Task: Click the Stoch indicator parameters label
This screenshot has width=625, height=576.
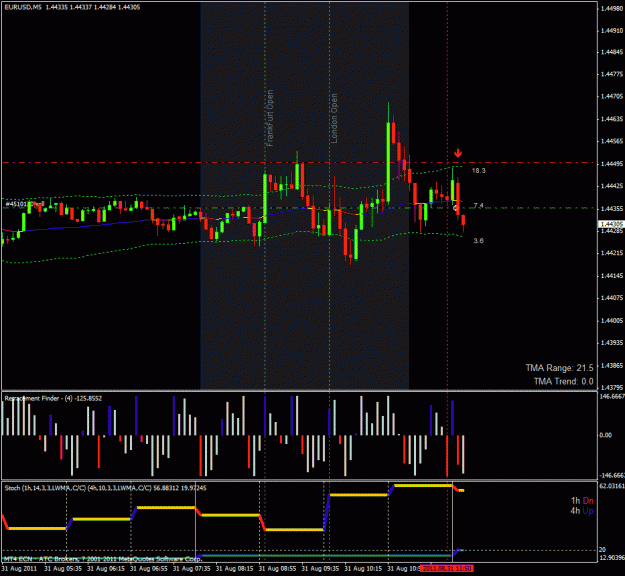Action: coord(105,488)
